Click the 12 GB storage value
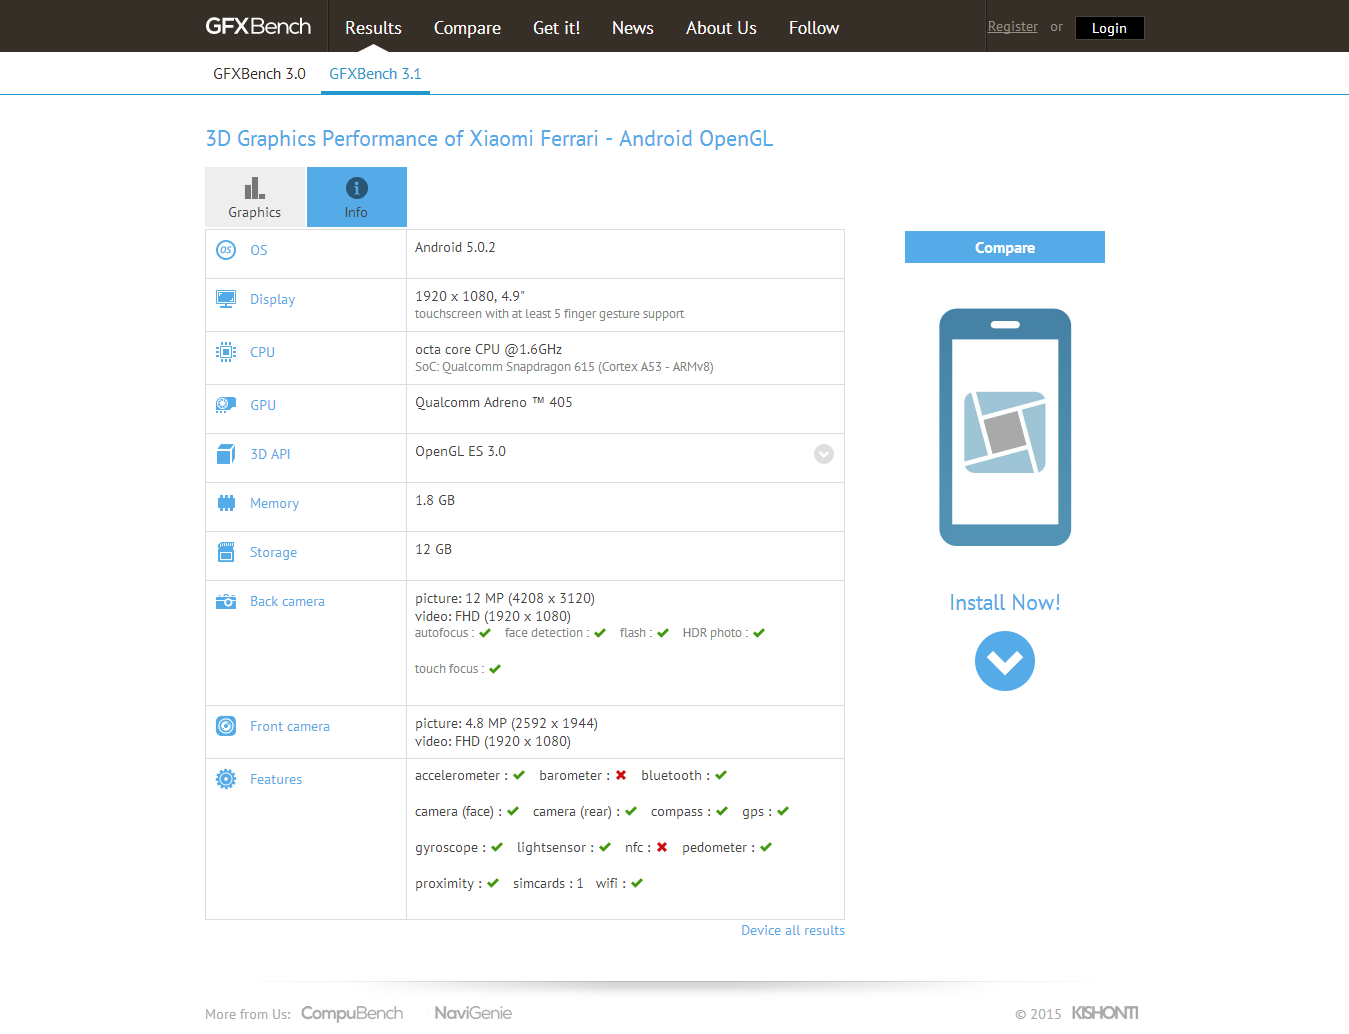The image size is (1349, 1034). (433, 549)
